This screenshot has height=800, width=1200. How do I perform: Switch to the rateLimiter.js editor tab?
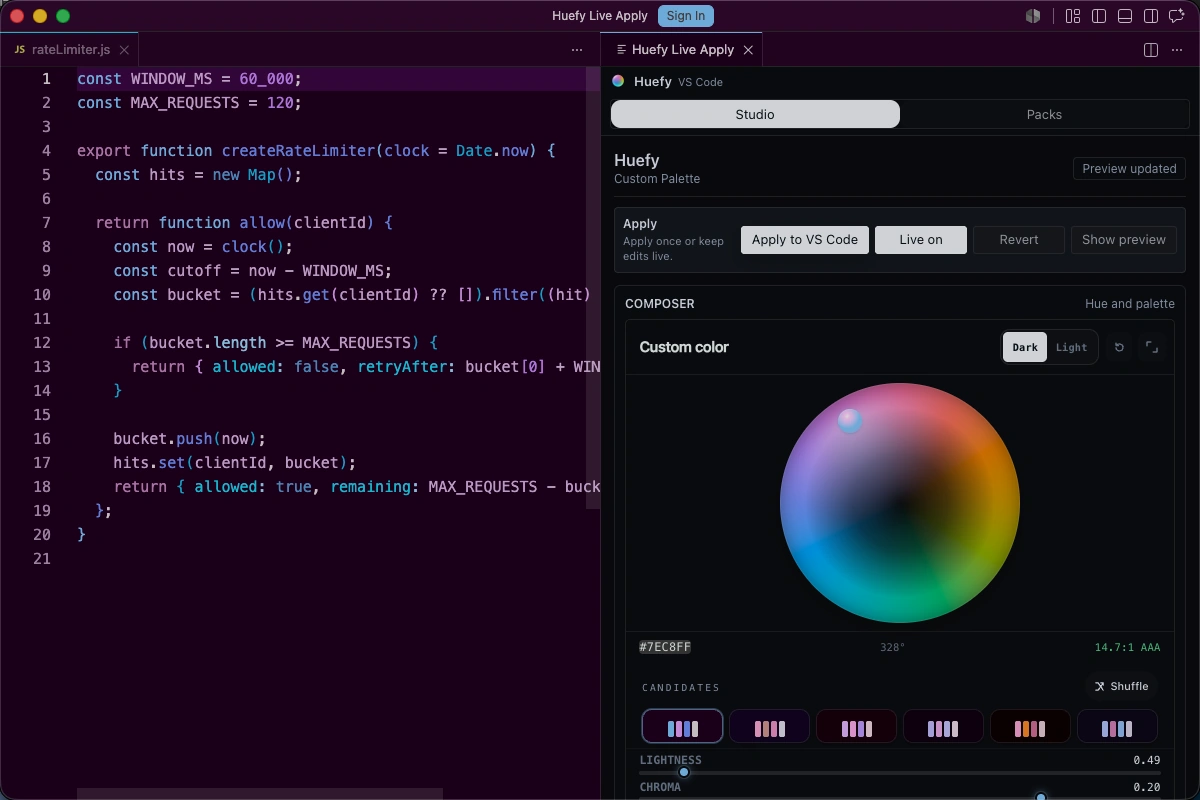(x=69, y=50)
